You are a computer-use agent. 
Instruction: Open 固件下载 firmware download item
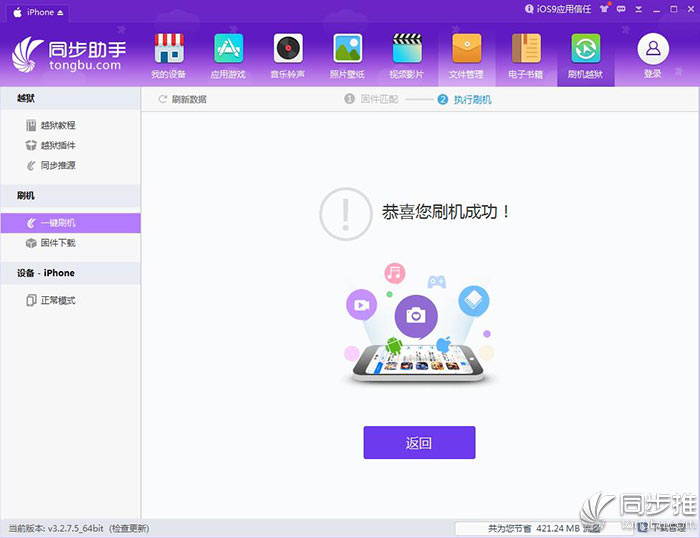(x=71, y=243)
